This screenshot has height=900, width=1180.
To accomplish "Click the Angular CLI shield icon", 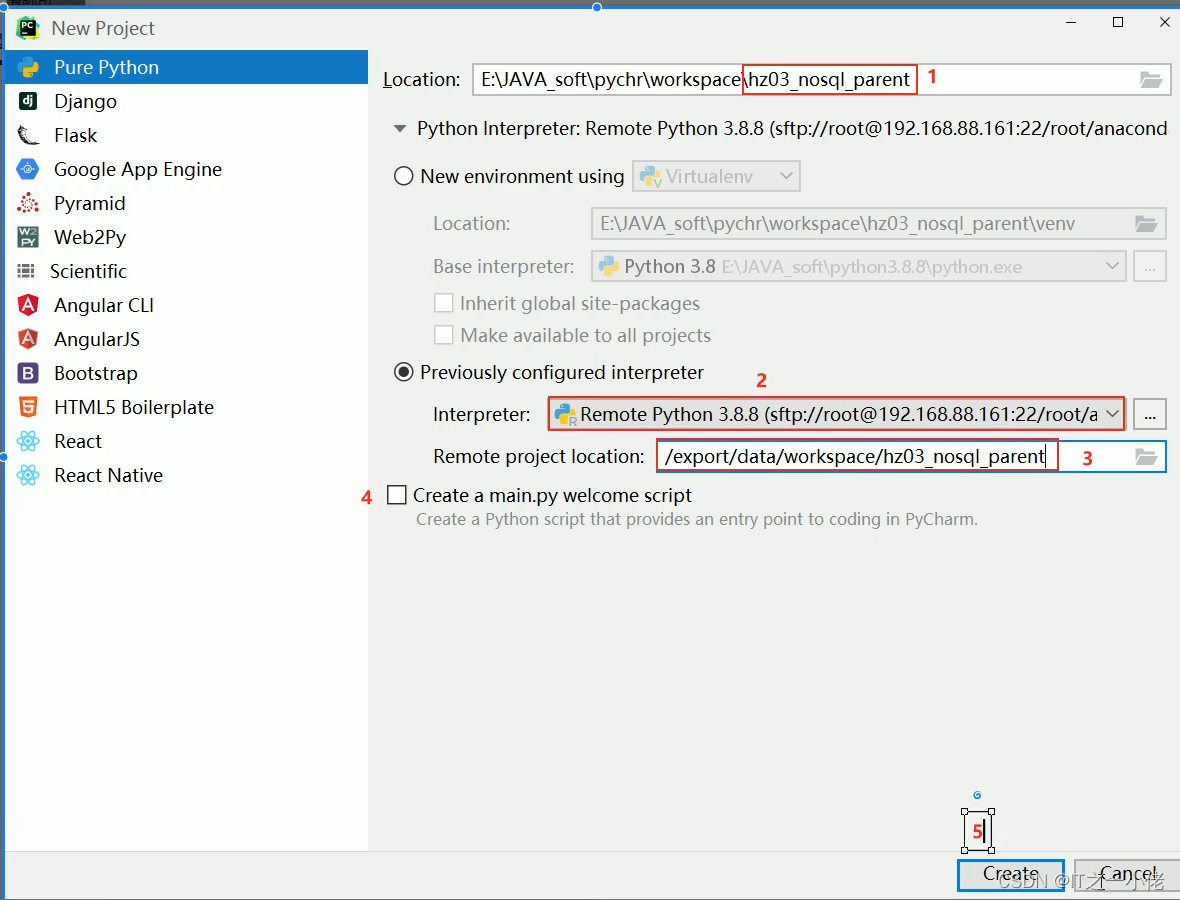I will [x=28, y=305].
